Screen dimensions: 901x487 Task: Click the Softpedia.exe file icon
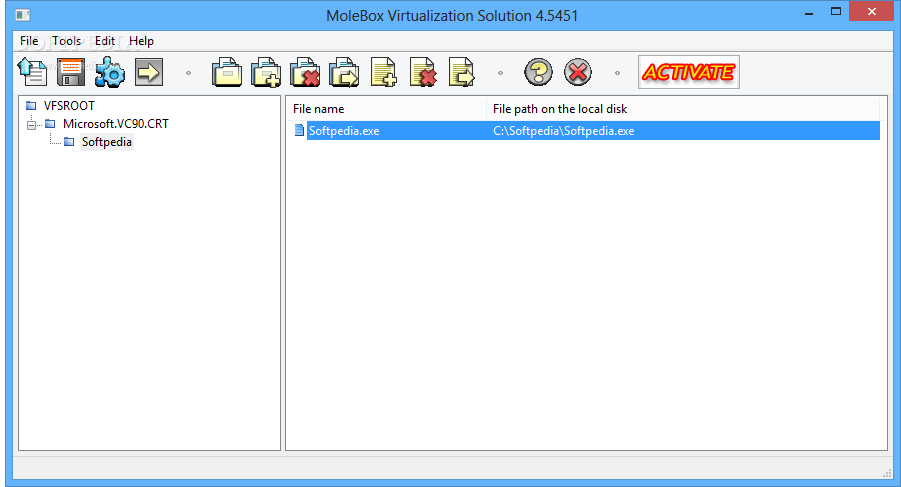click(299, 130)
